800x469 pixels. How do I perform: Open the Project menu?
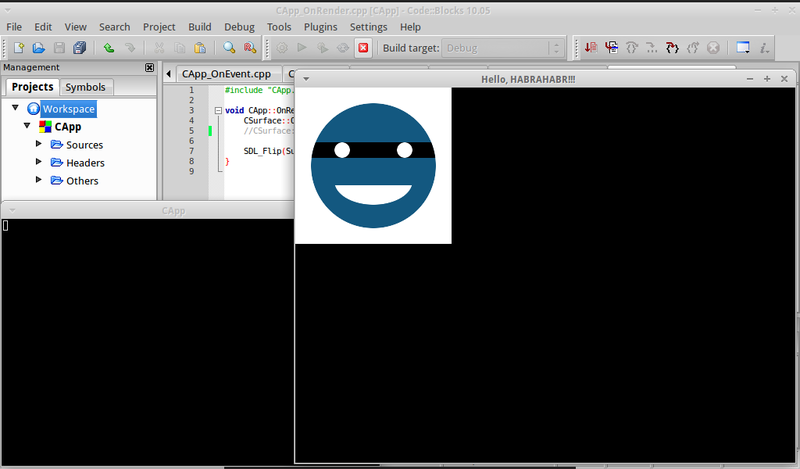[159, 27]
